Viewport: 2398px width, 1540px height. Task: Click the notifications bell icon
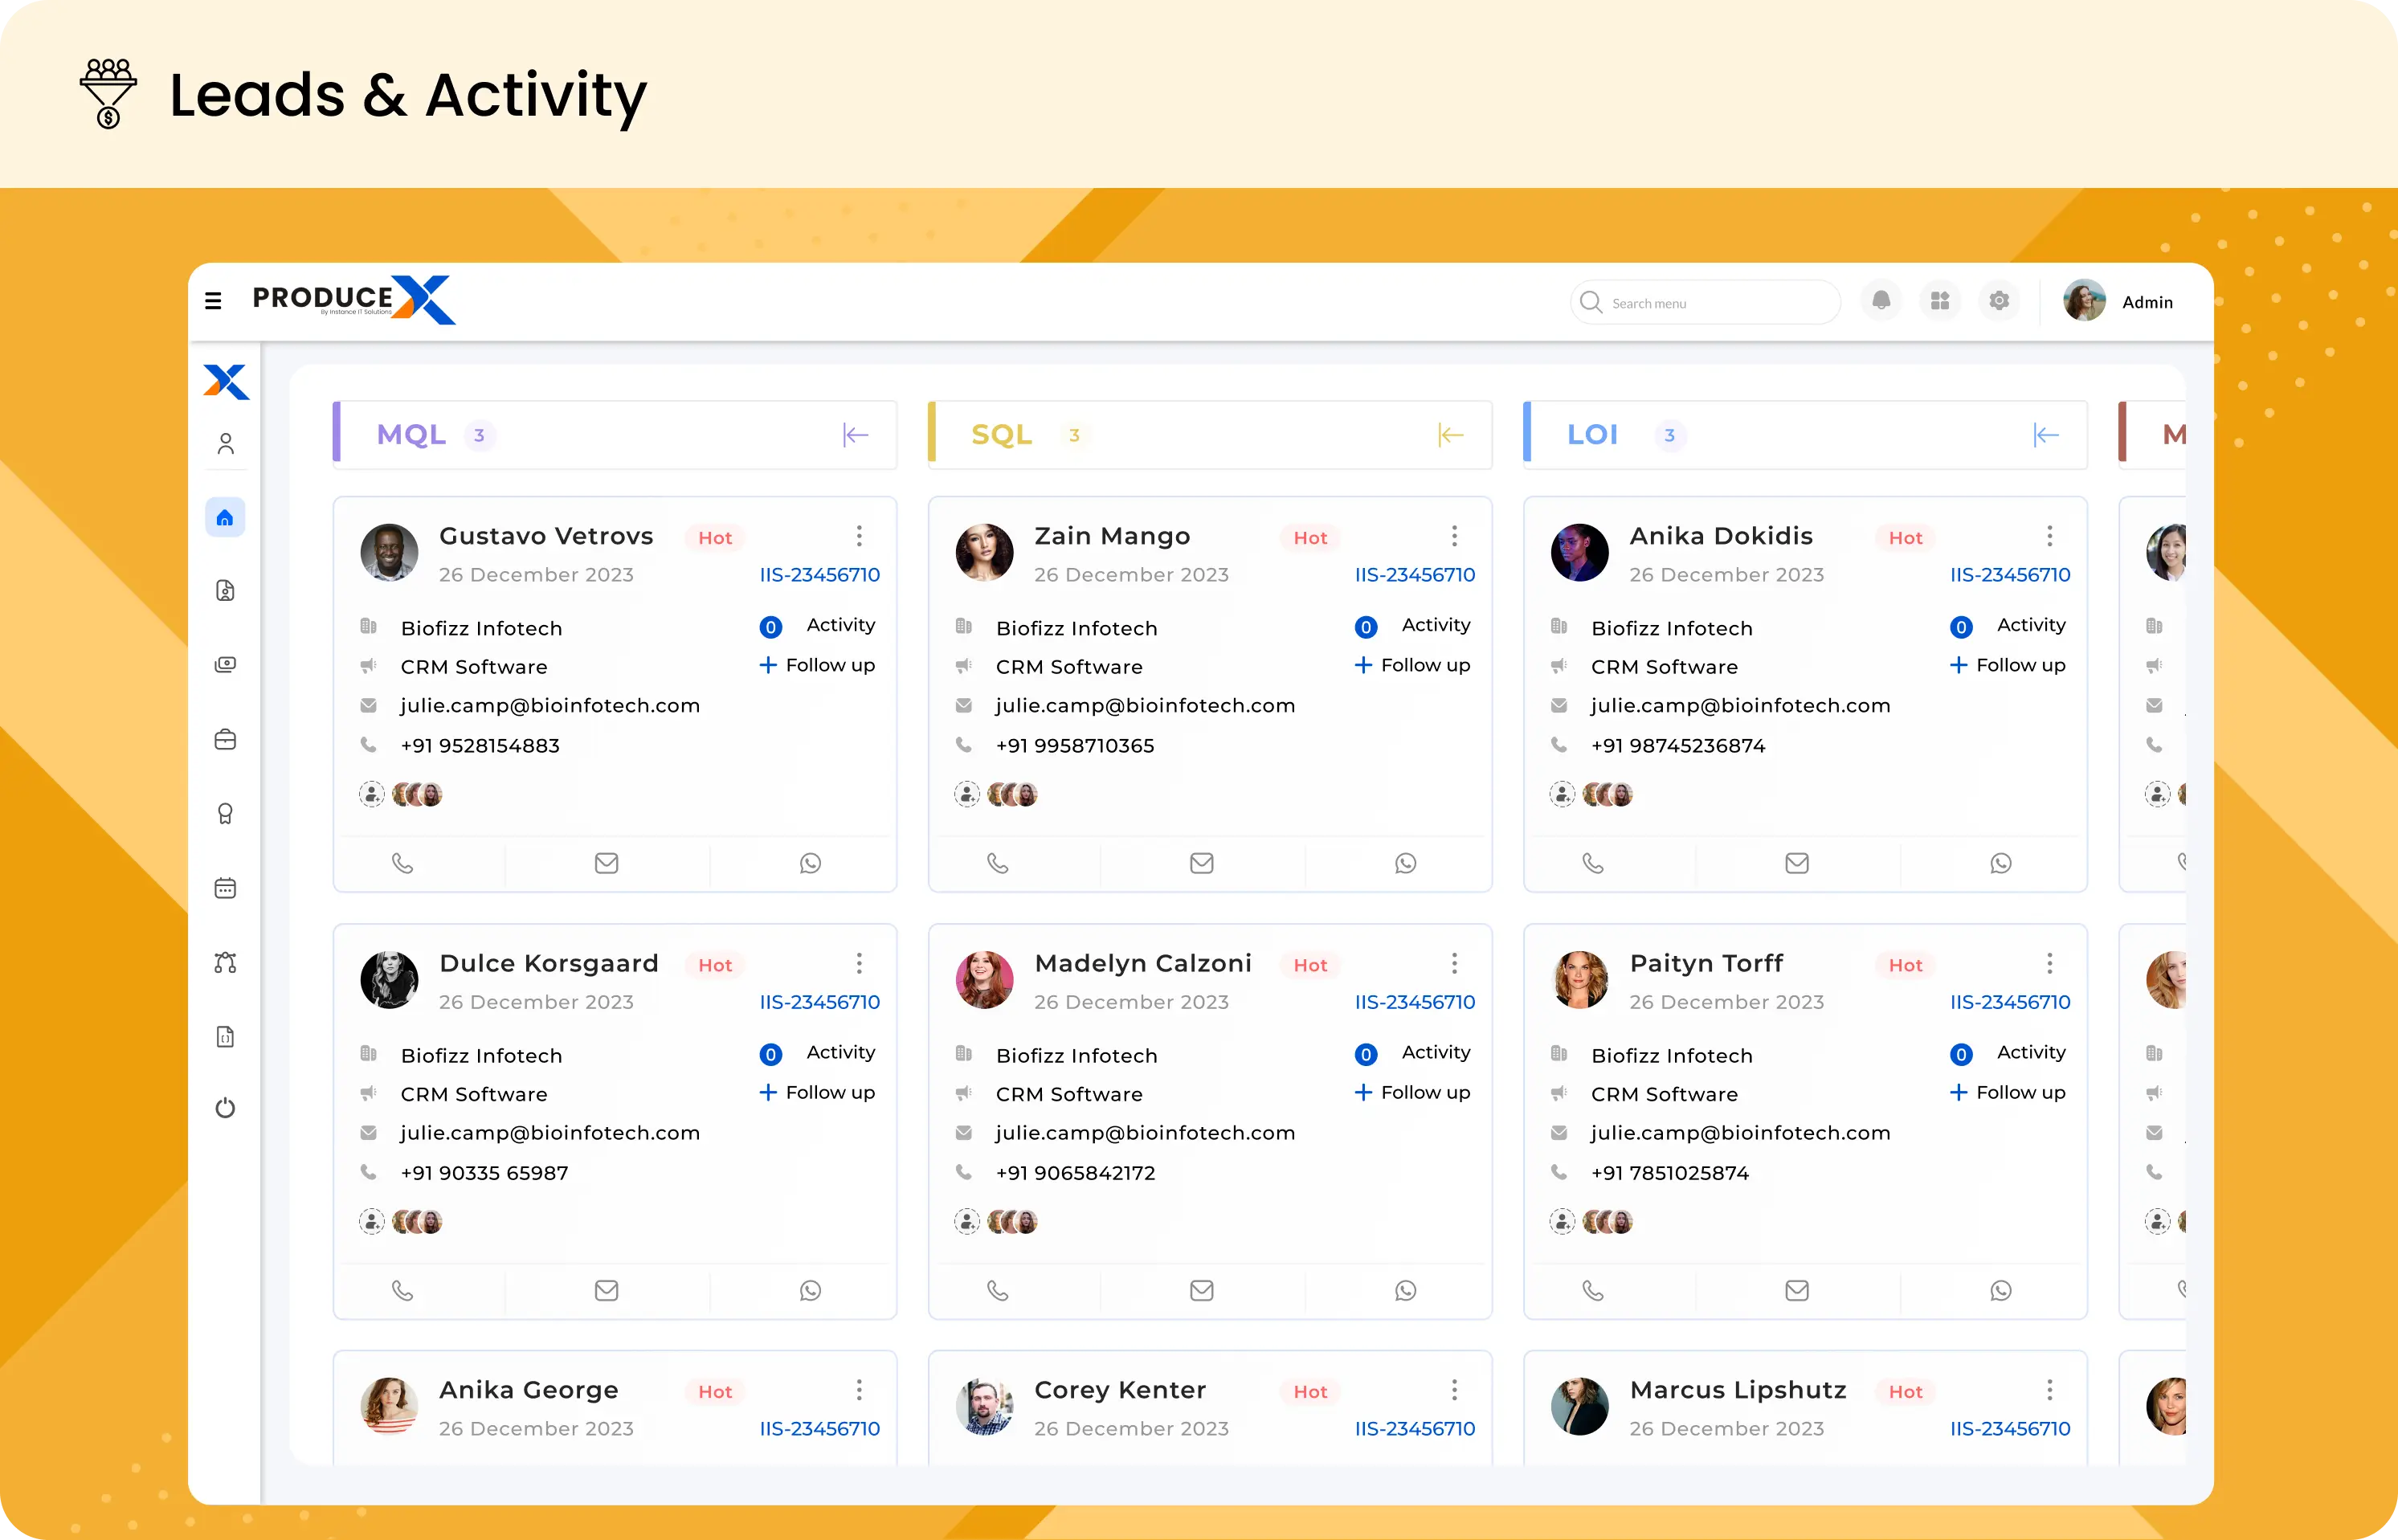(x=1881, y=301)
